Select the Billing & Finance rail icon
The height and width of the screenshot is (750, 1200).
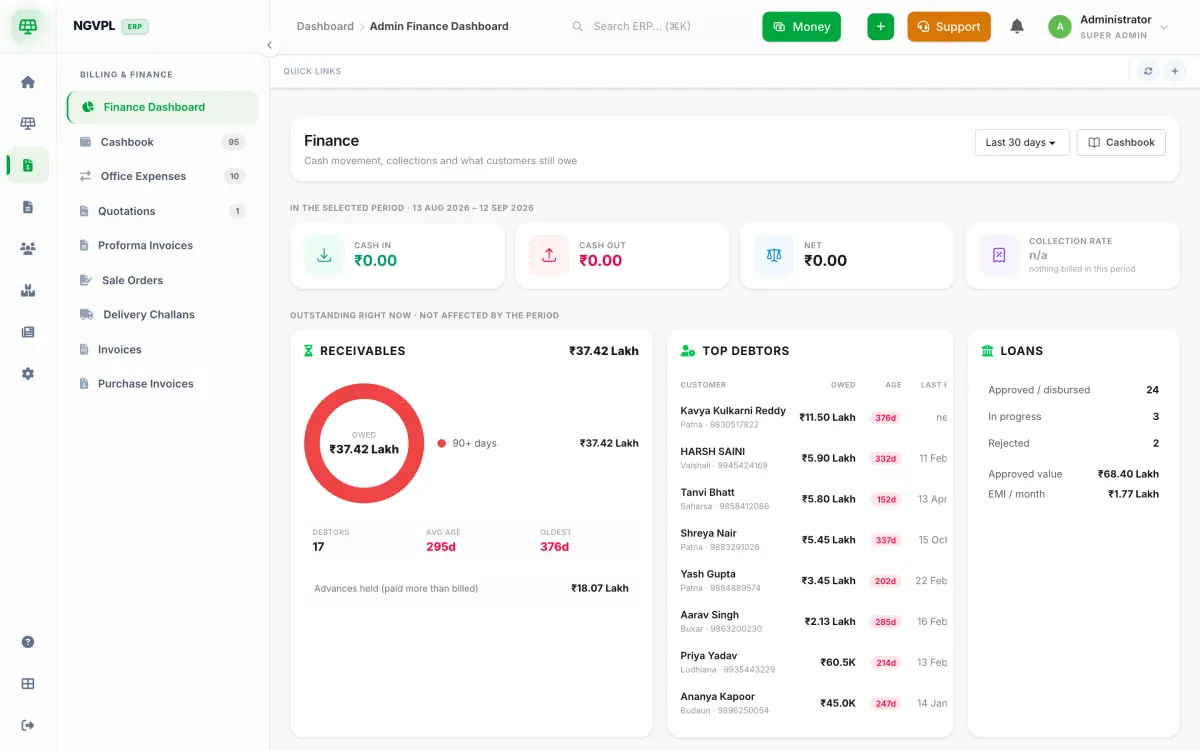pos(28,165)
